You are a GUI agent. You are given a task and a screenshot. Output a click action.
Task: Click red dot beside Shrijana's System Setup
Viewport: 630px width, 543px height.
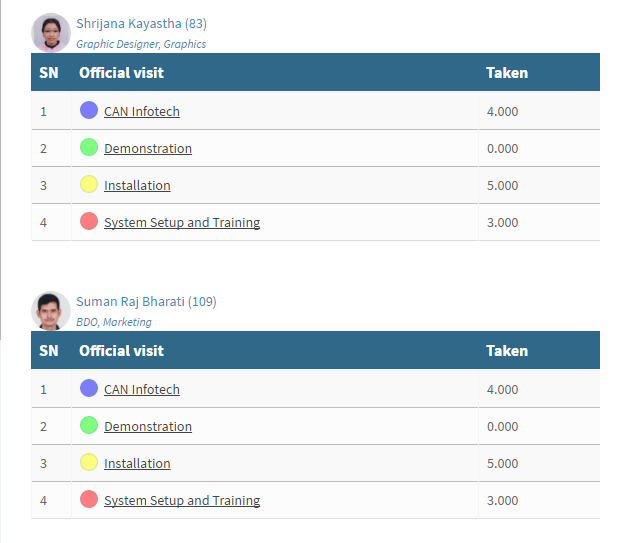89,221
